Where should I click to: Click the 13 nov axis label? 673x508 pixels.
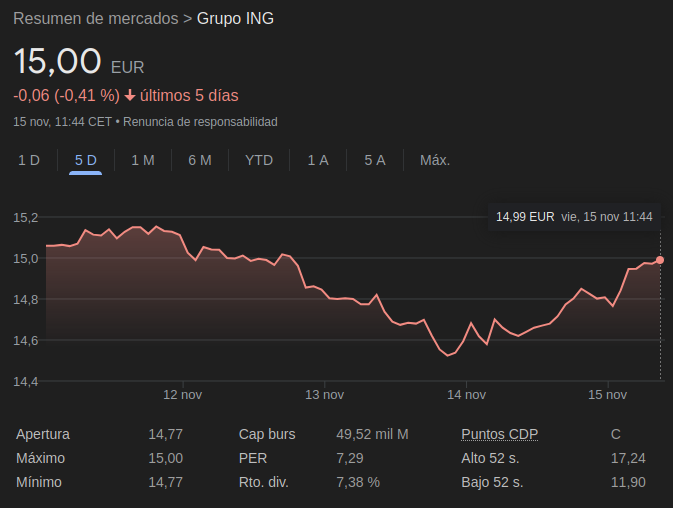[x=324, y=395]
